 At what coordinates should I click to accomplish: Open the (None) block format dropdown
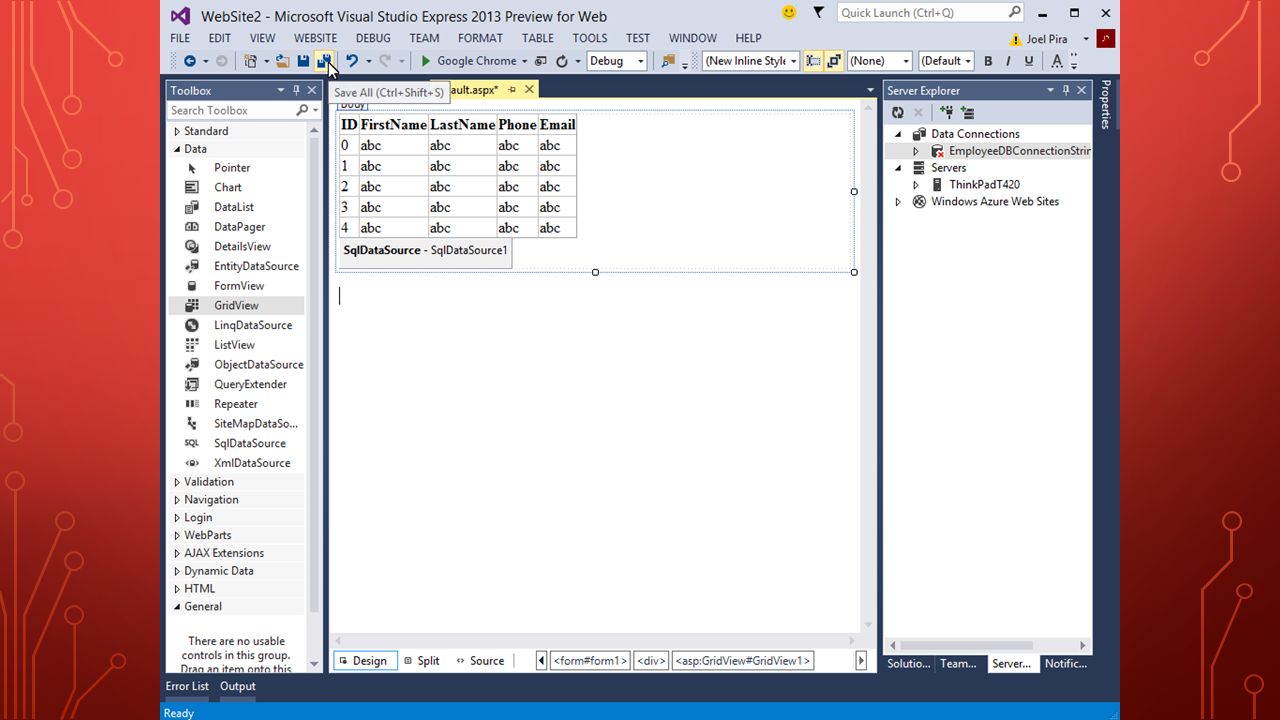point(906,61)
